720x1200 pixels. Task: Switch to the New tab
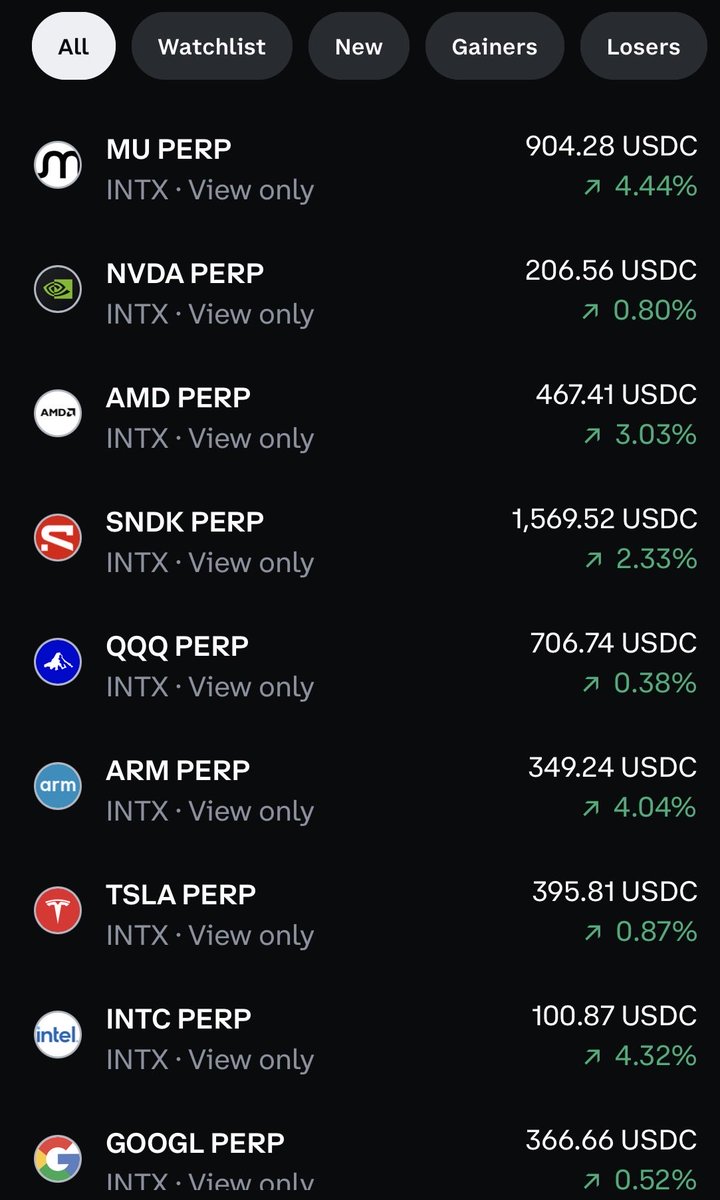tap(359, 46)
